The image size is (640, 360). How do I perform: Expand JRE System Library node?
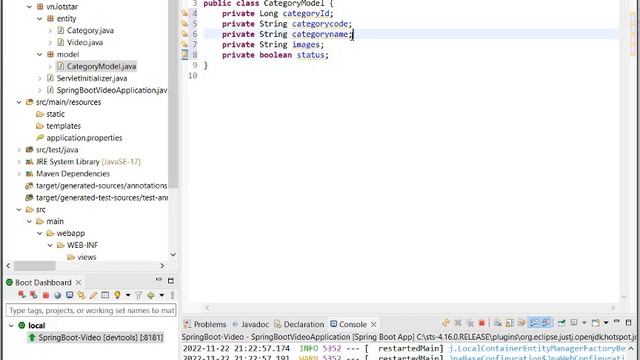tap(19, 162)
